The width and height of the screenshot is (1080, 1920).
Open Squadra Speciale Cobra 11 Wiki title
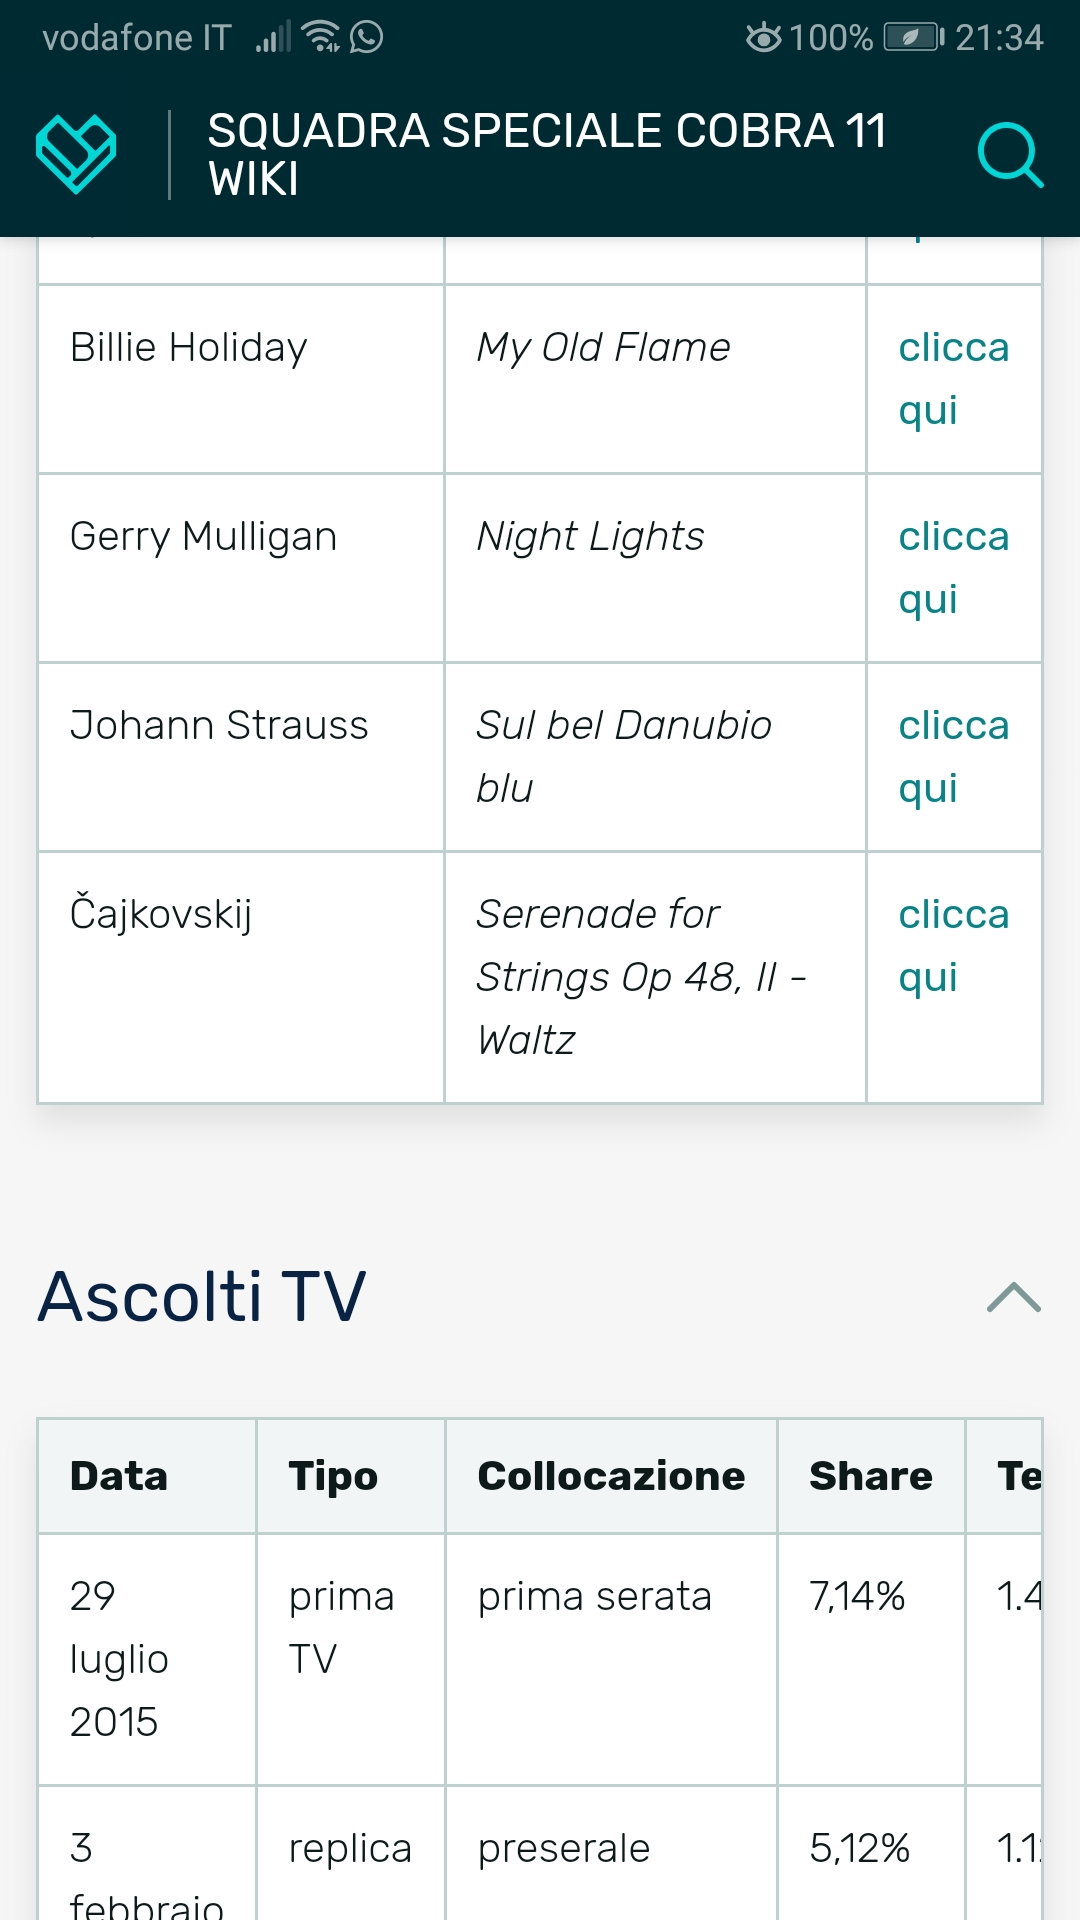point(546,155)
